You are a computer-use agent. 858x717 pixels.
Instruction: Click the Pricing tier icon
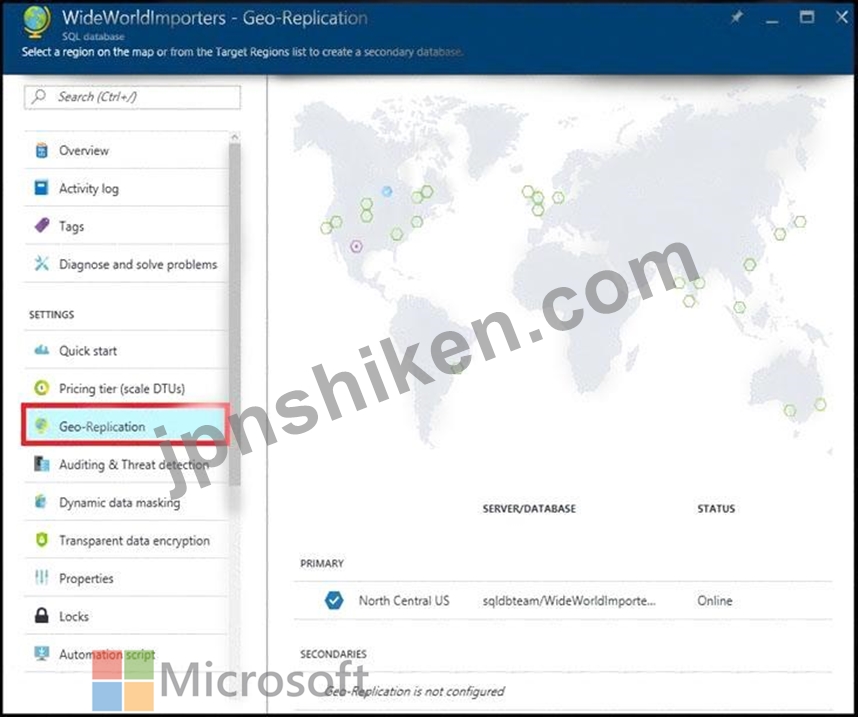42,388
